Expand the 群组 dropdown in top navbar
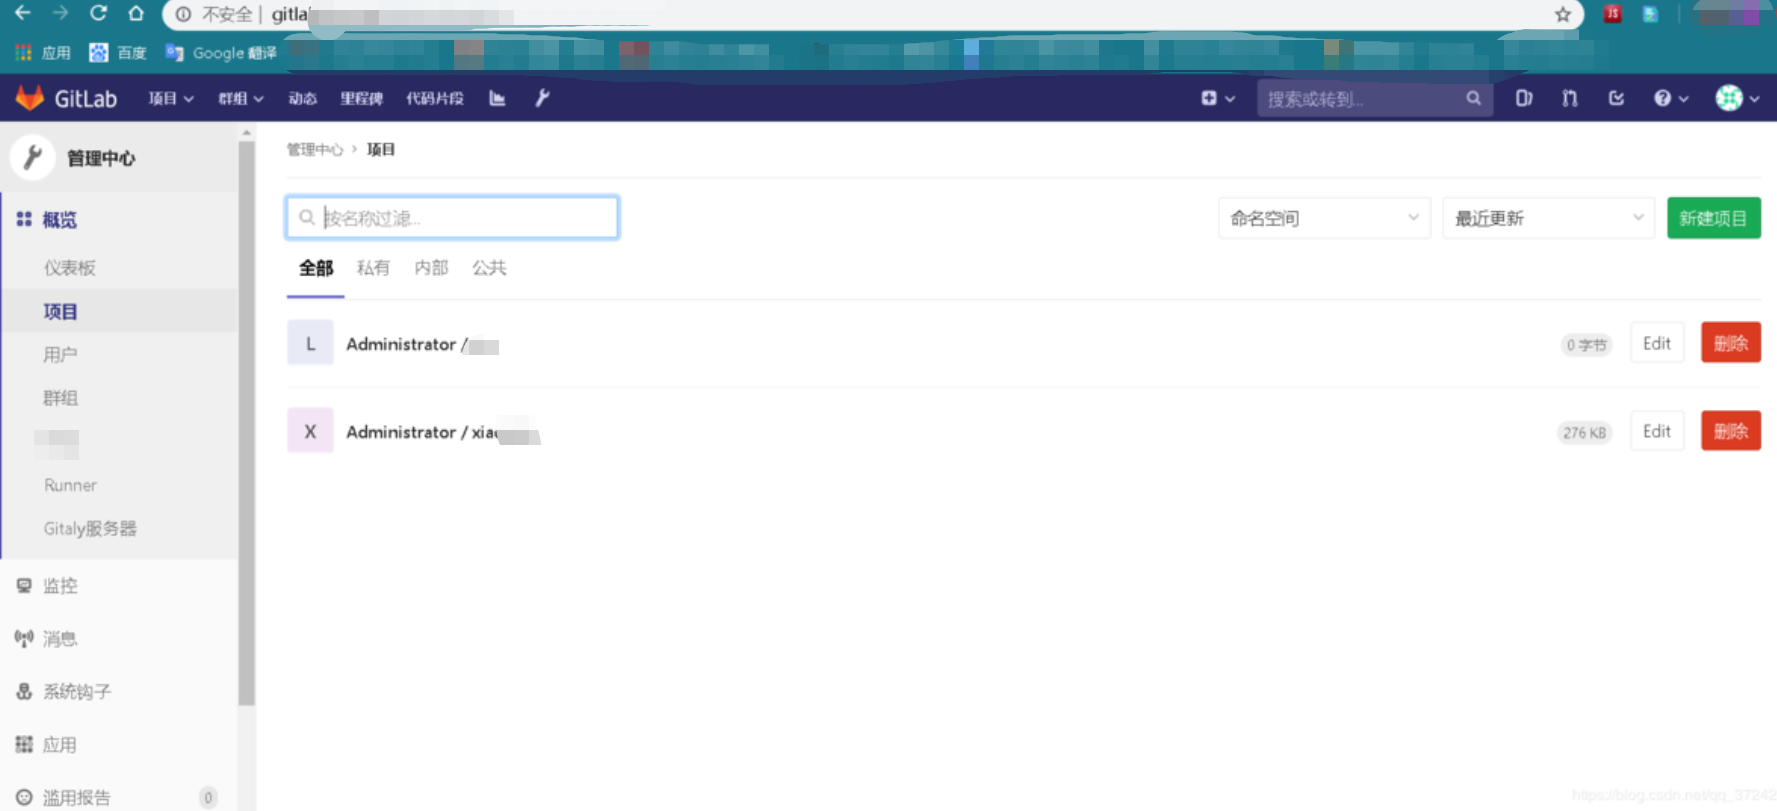This screenshot has width=1777, height=811. point(241,98)
